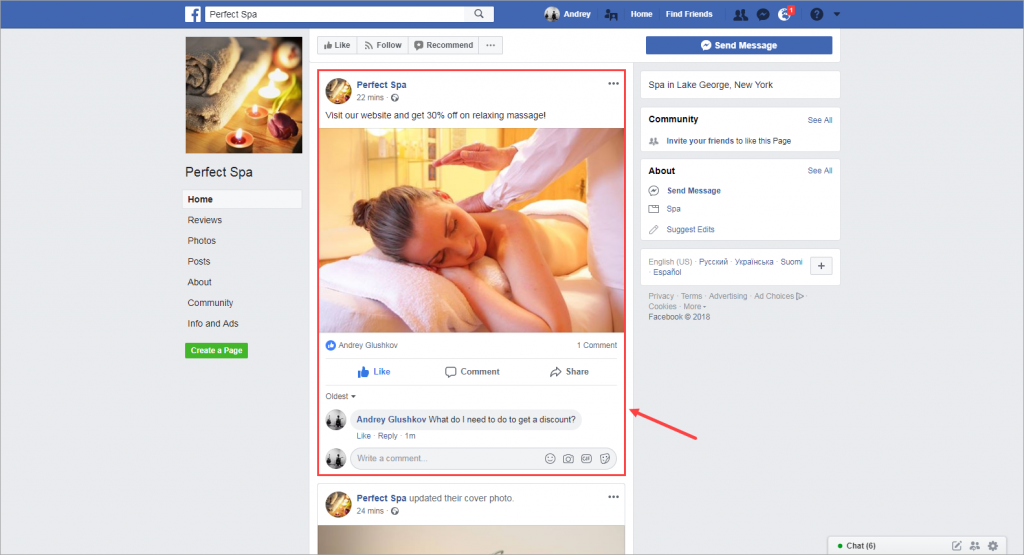This screenshot has height=555, width=1024.
Task: Create new group icon in chat bar
Action: point(974,546)
